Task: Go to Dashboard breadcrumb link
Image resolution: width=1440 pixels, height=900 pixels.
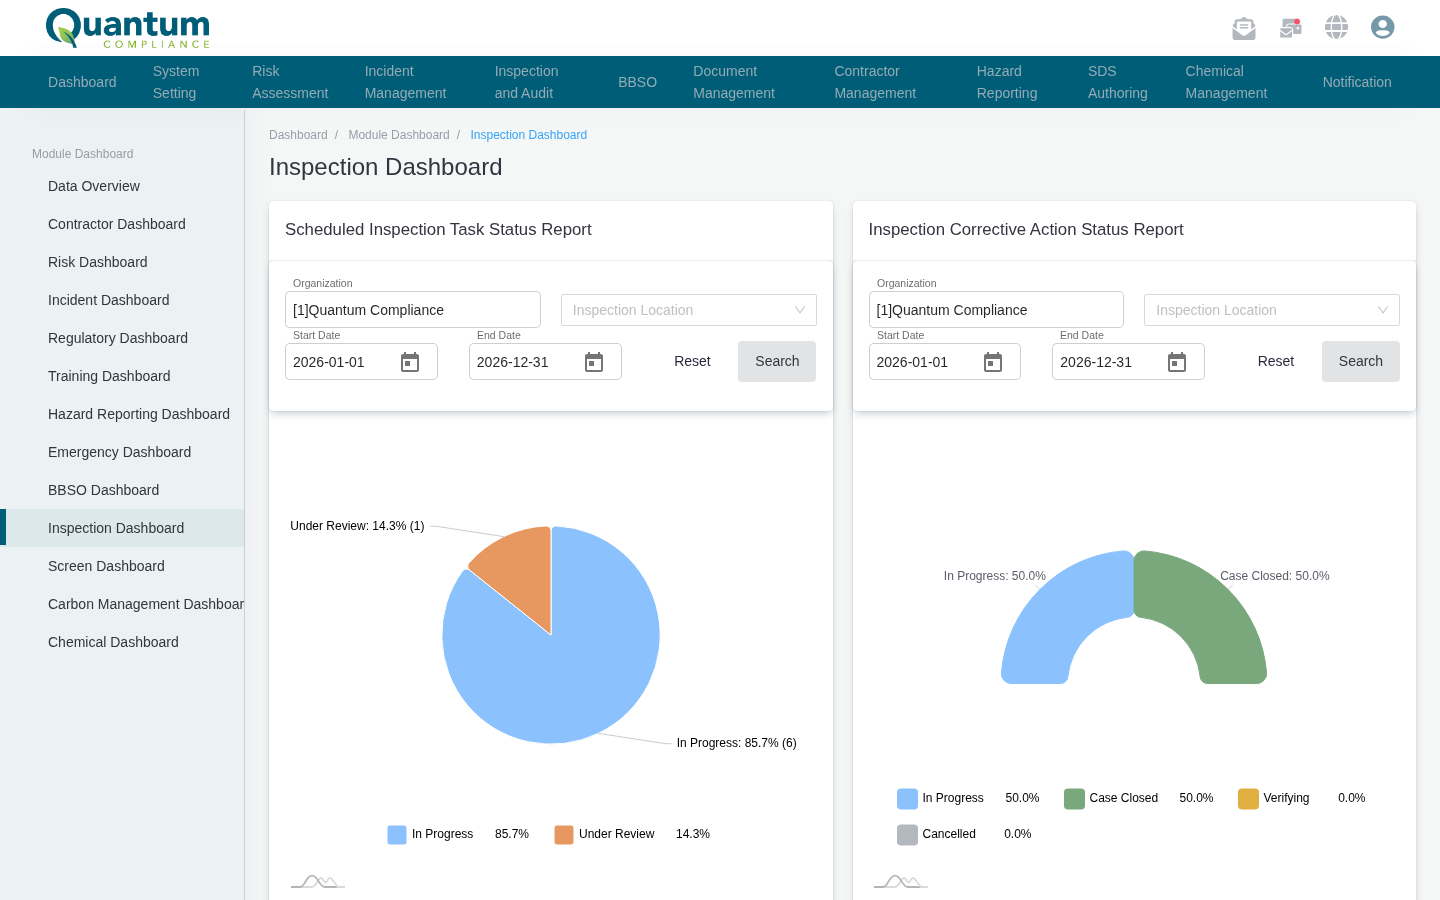Action: point(298,135)
